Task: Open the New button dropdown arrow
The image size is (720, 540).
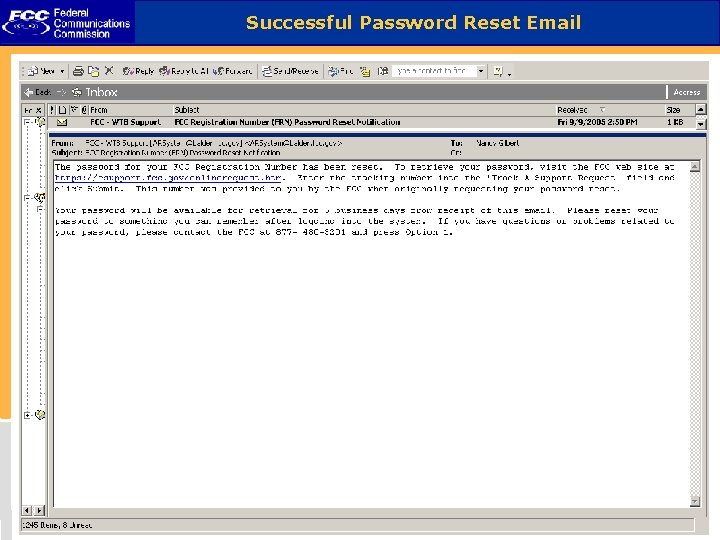Action: pos(62,72)
